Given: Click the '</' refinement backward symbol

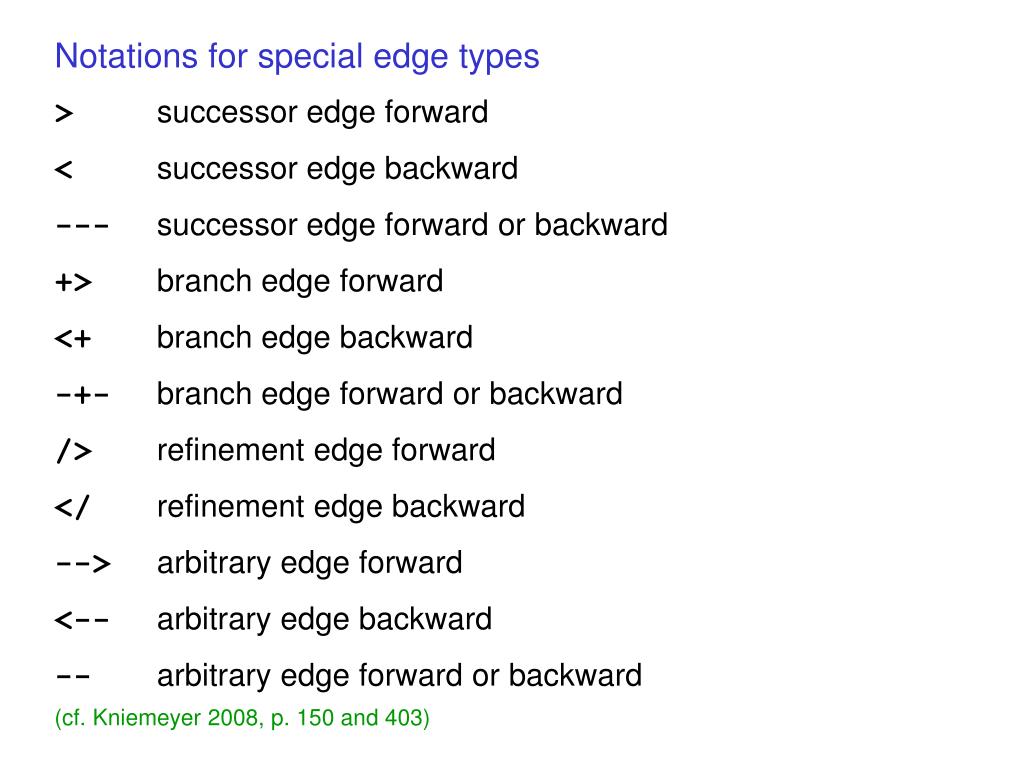Looking at the screenshot, I should (x=72, y=507).
